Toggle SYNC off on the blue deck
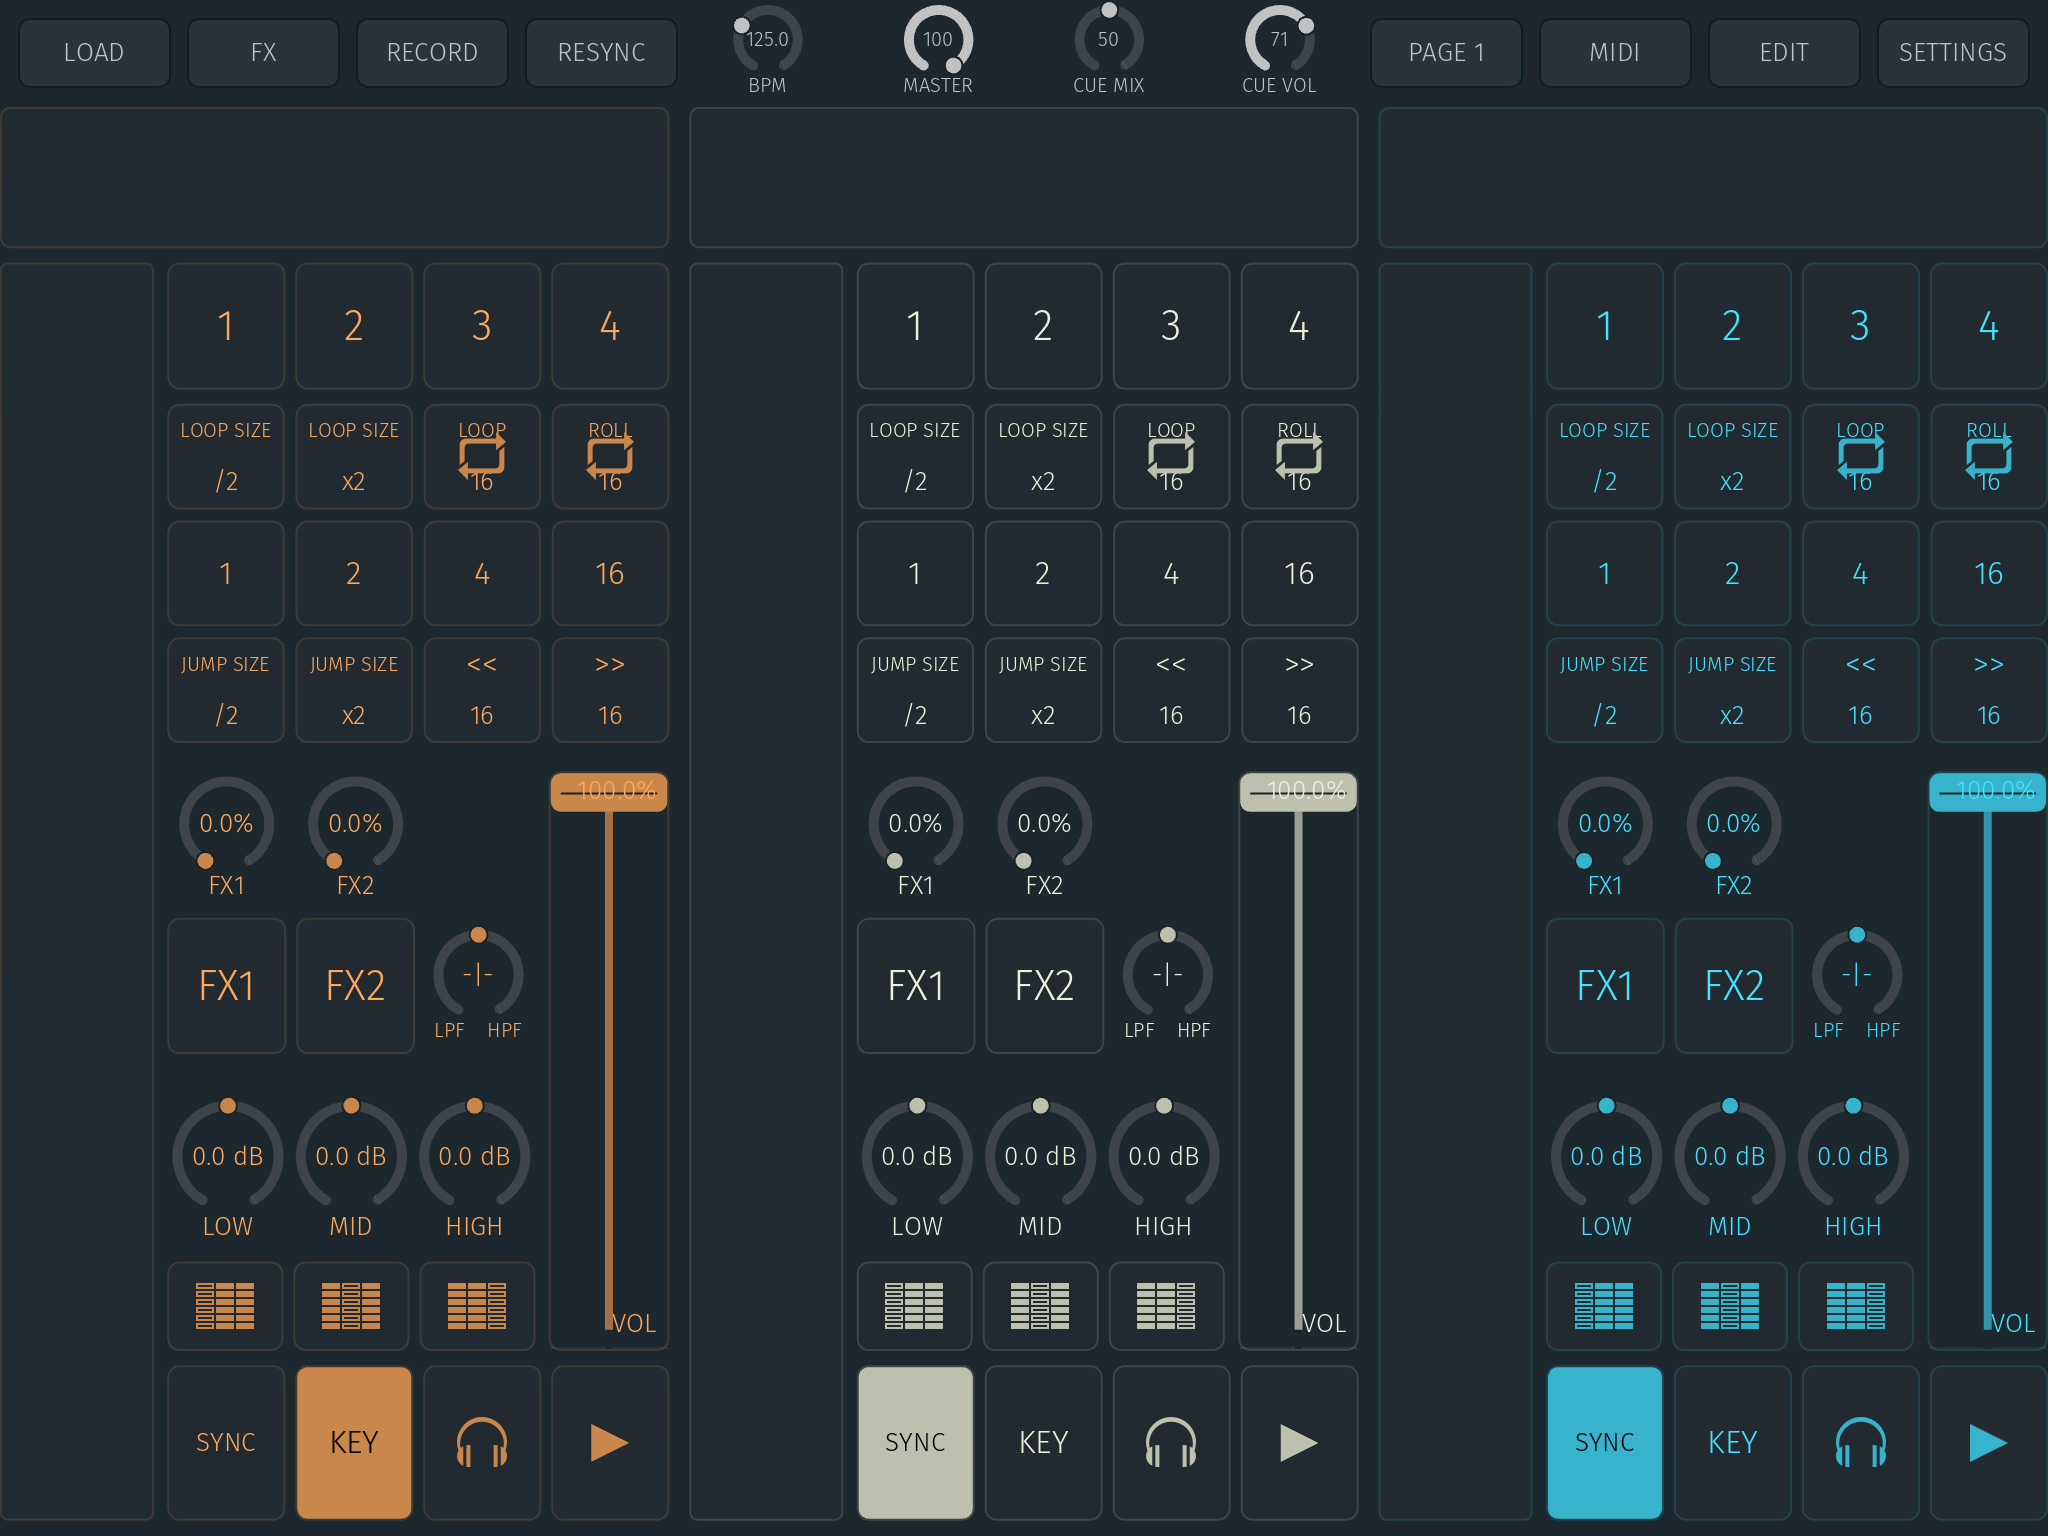 (1604, 1442)
